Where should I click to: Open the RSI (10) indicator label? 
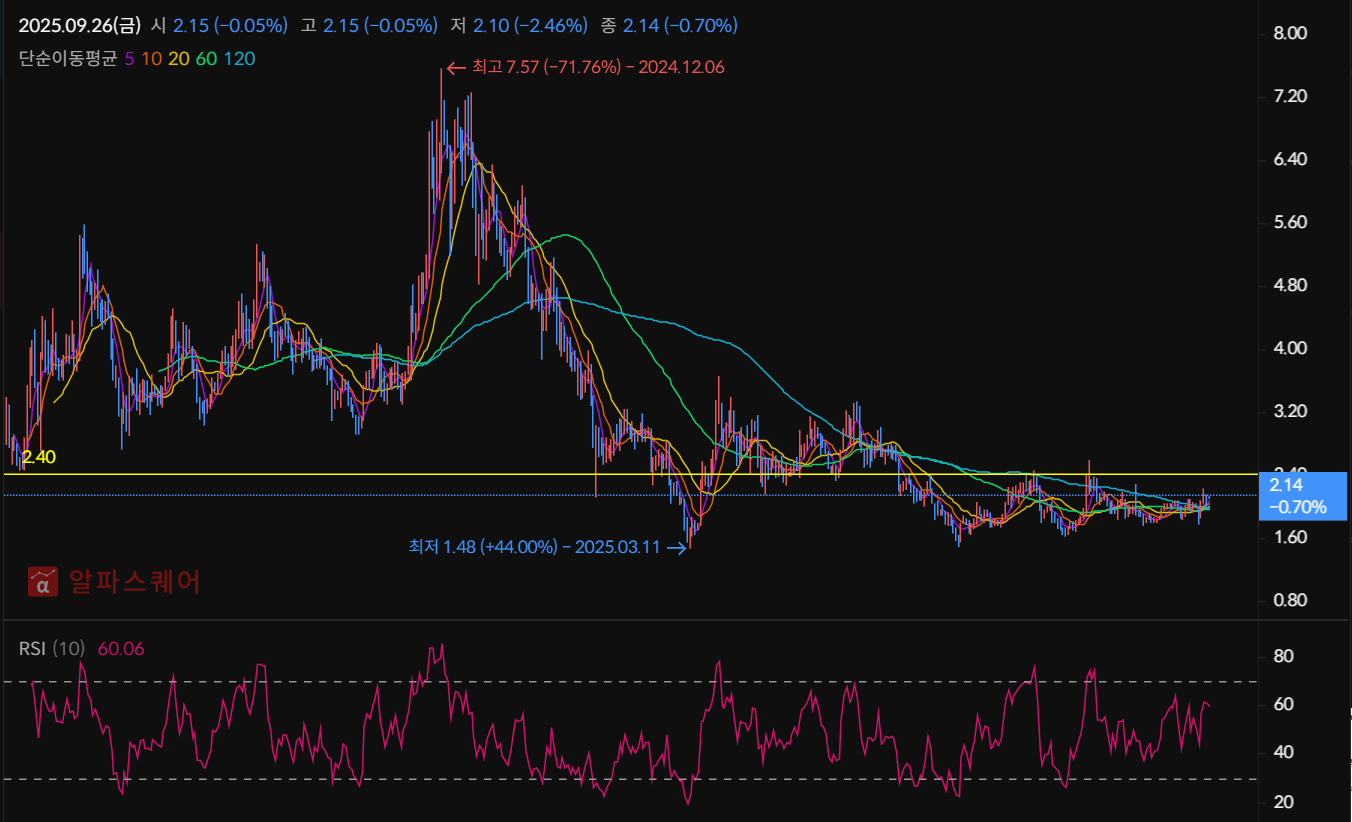(51, 649)
